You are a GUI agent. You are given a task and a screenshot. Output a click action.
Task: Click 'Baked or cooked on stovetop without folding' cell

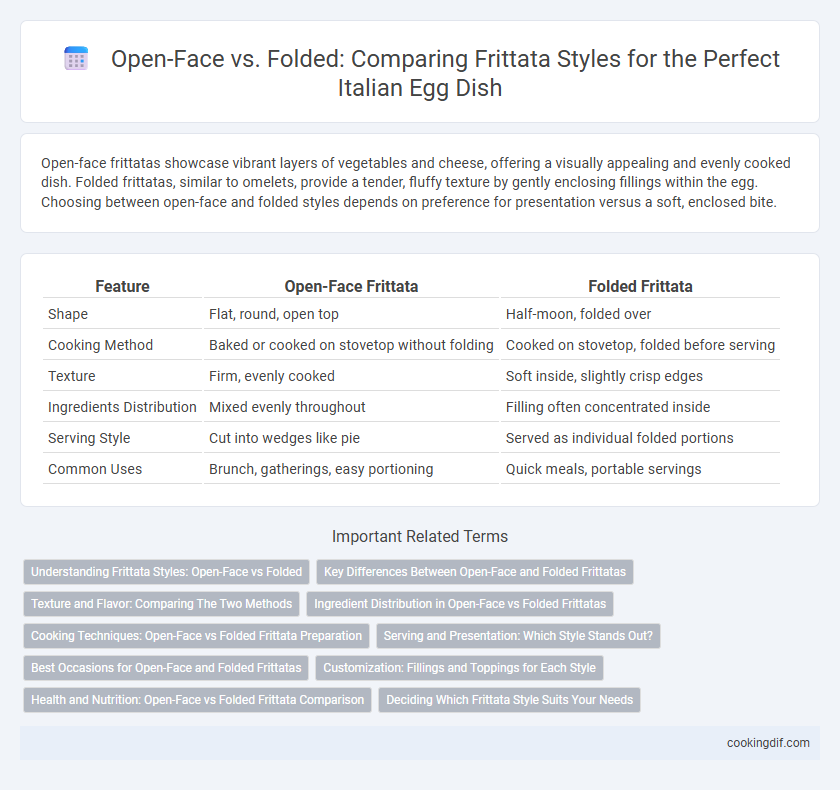coord(351,345)
